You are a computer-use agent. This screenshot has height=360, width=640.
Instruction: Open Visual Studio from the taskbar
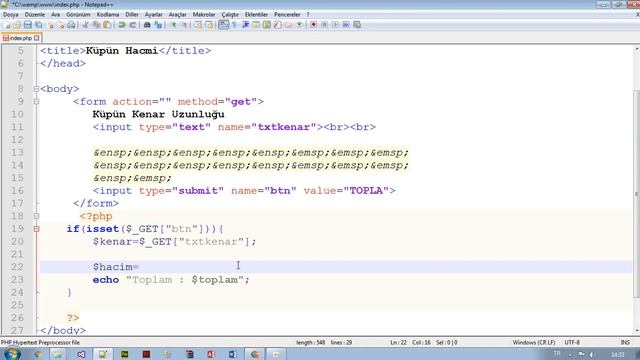pos(81,354)
